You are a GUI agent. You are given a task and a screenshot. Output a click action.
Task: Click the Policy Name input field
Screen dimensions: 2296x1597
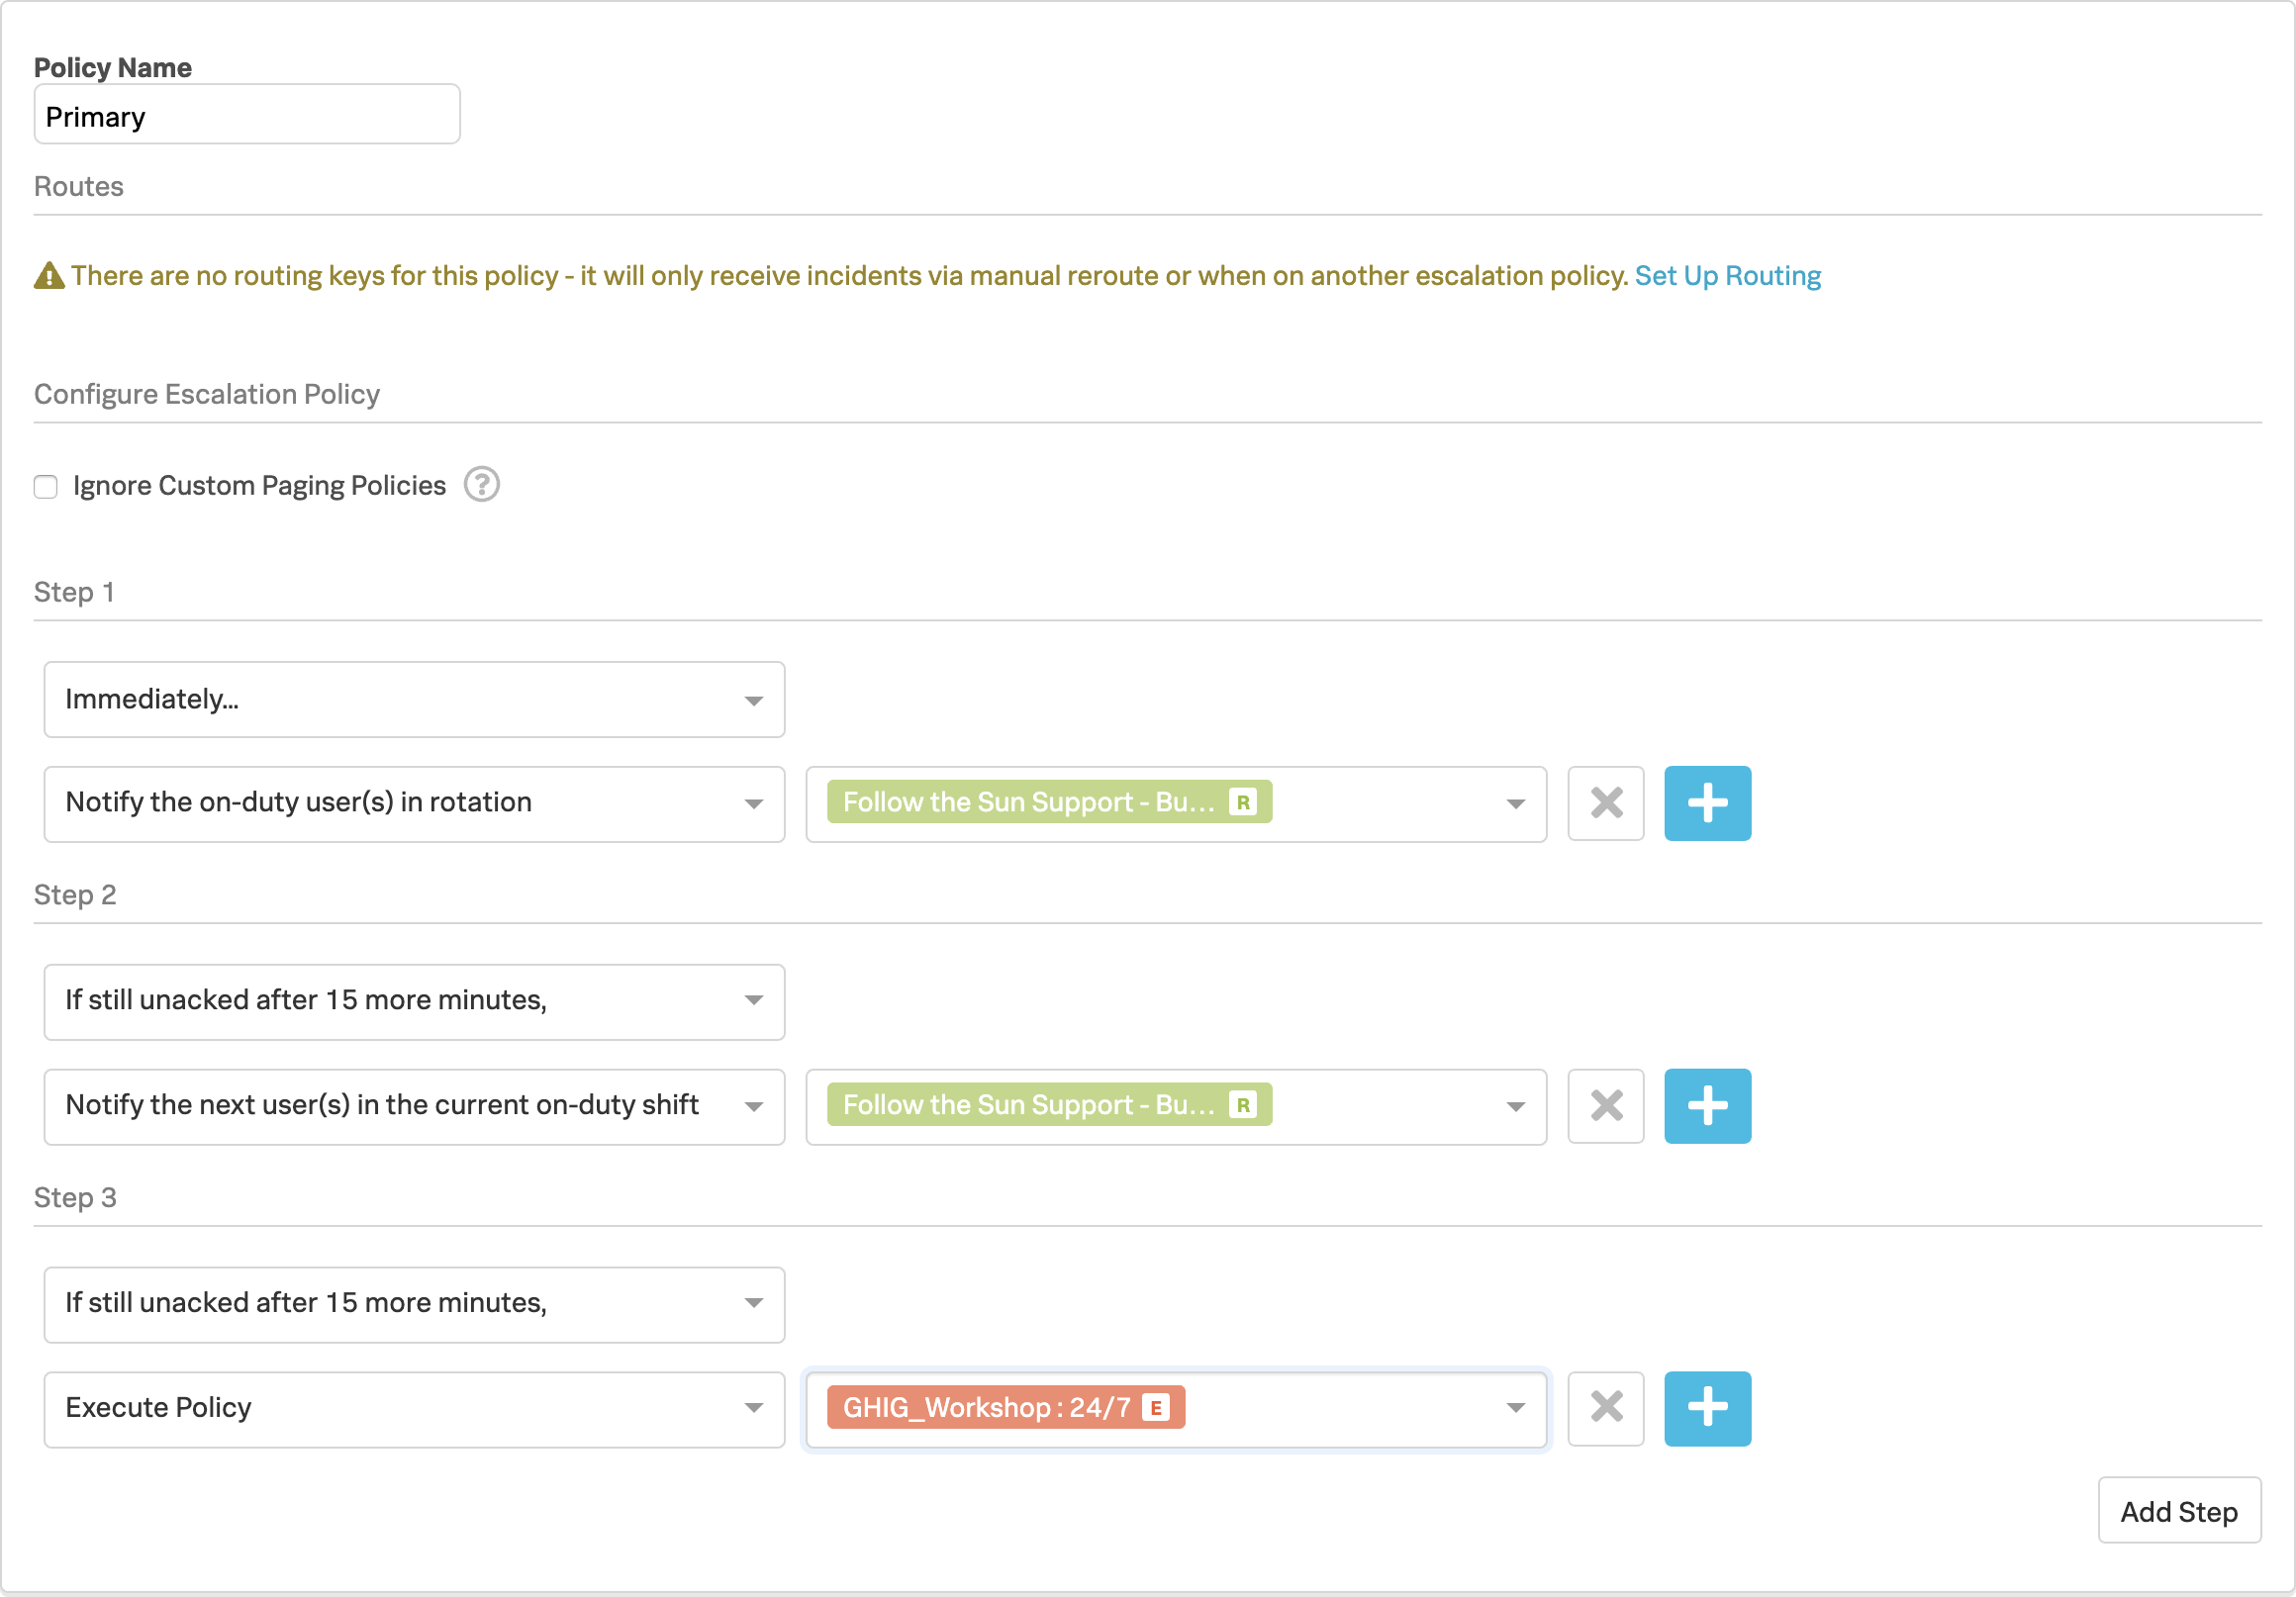pyautogui.click(x=247, y=116)
